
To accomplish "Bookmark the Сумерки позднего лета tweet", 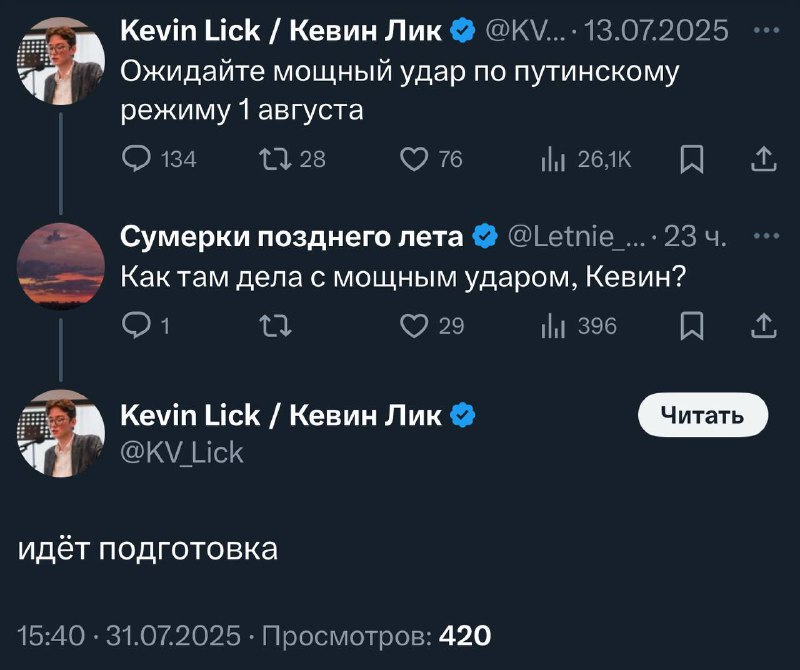I will point(691,325).
